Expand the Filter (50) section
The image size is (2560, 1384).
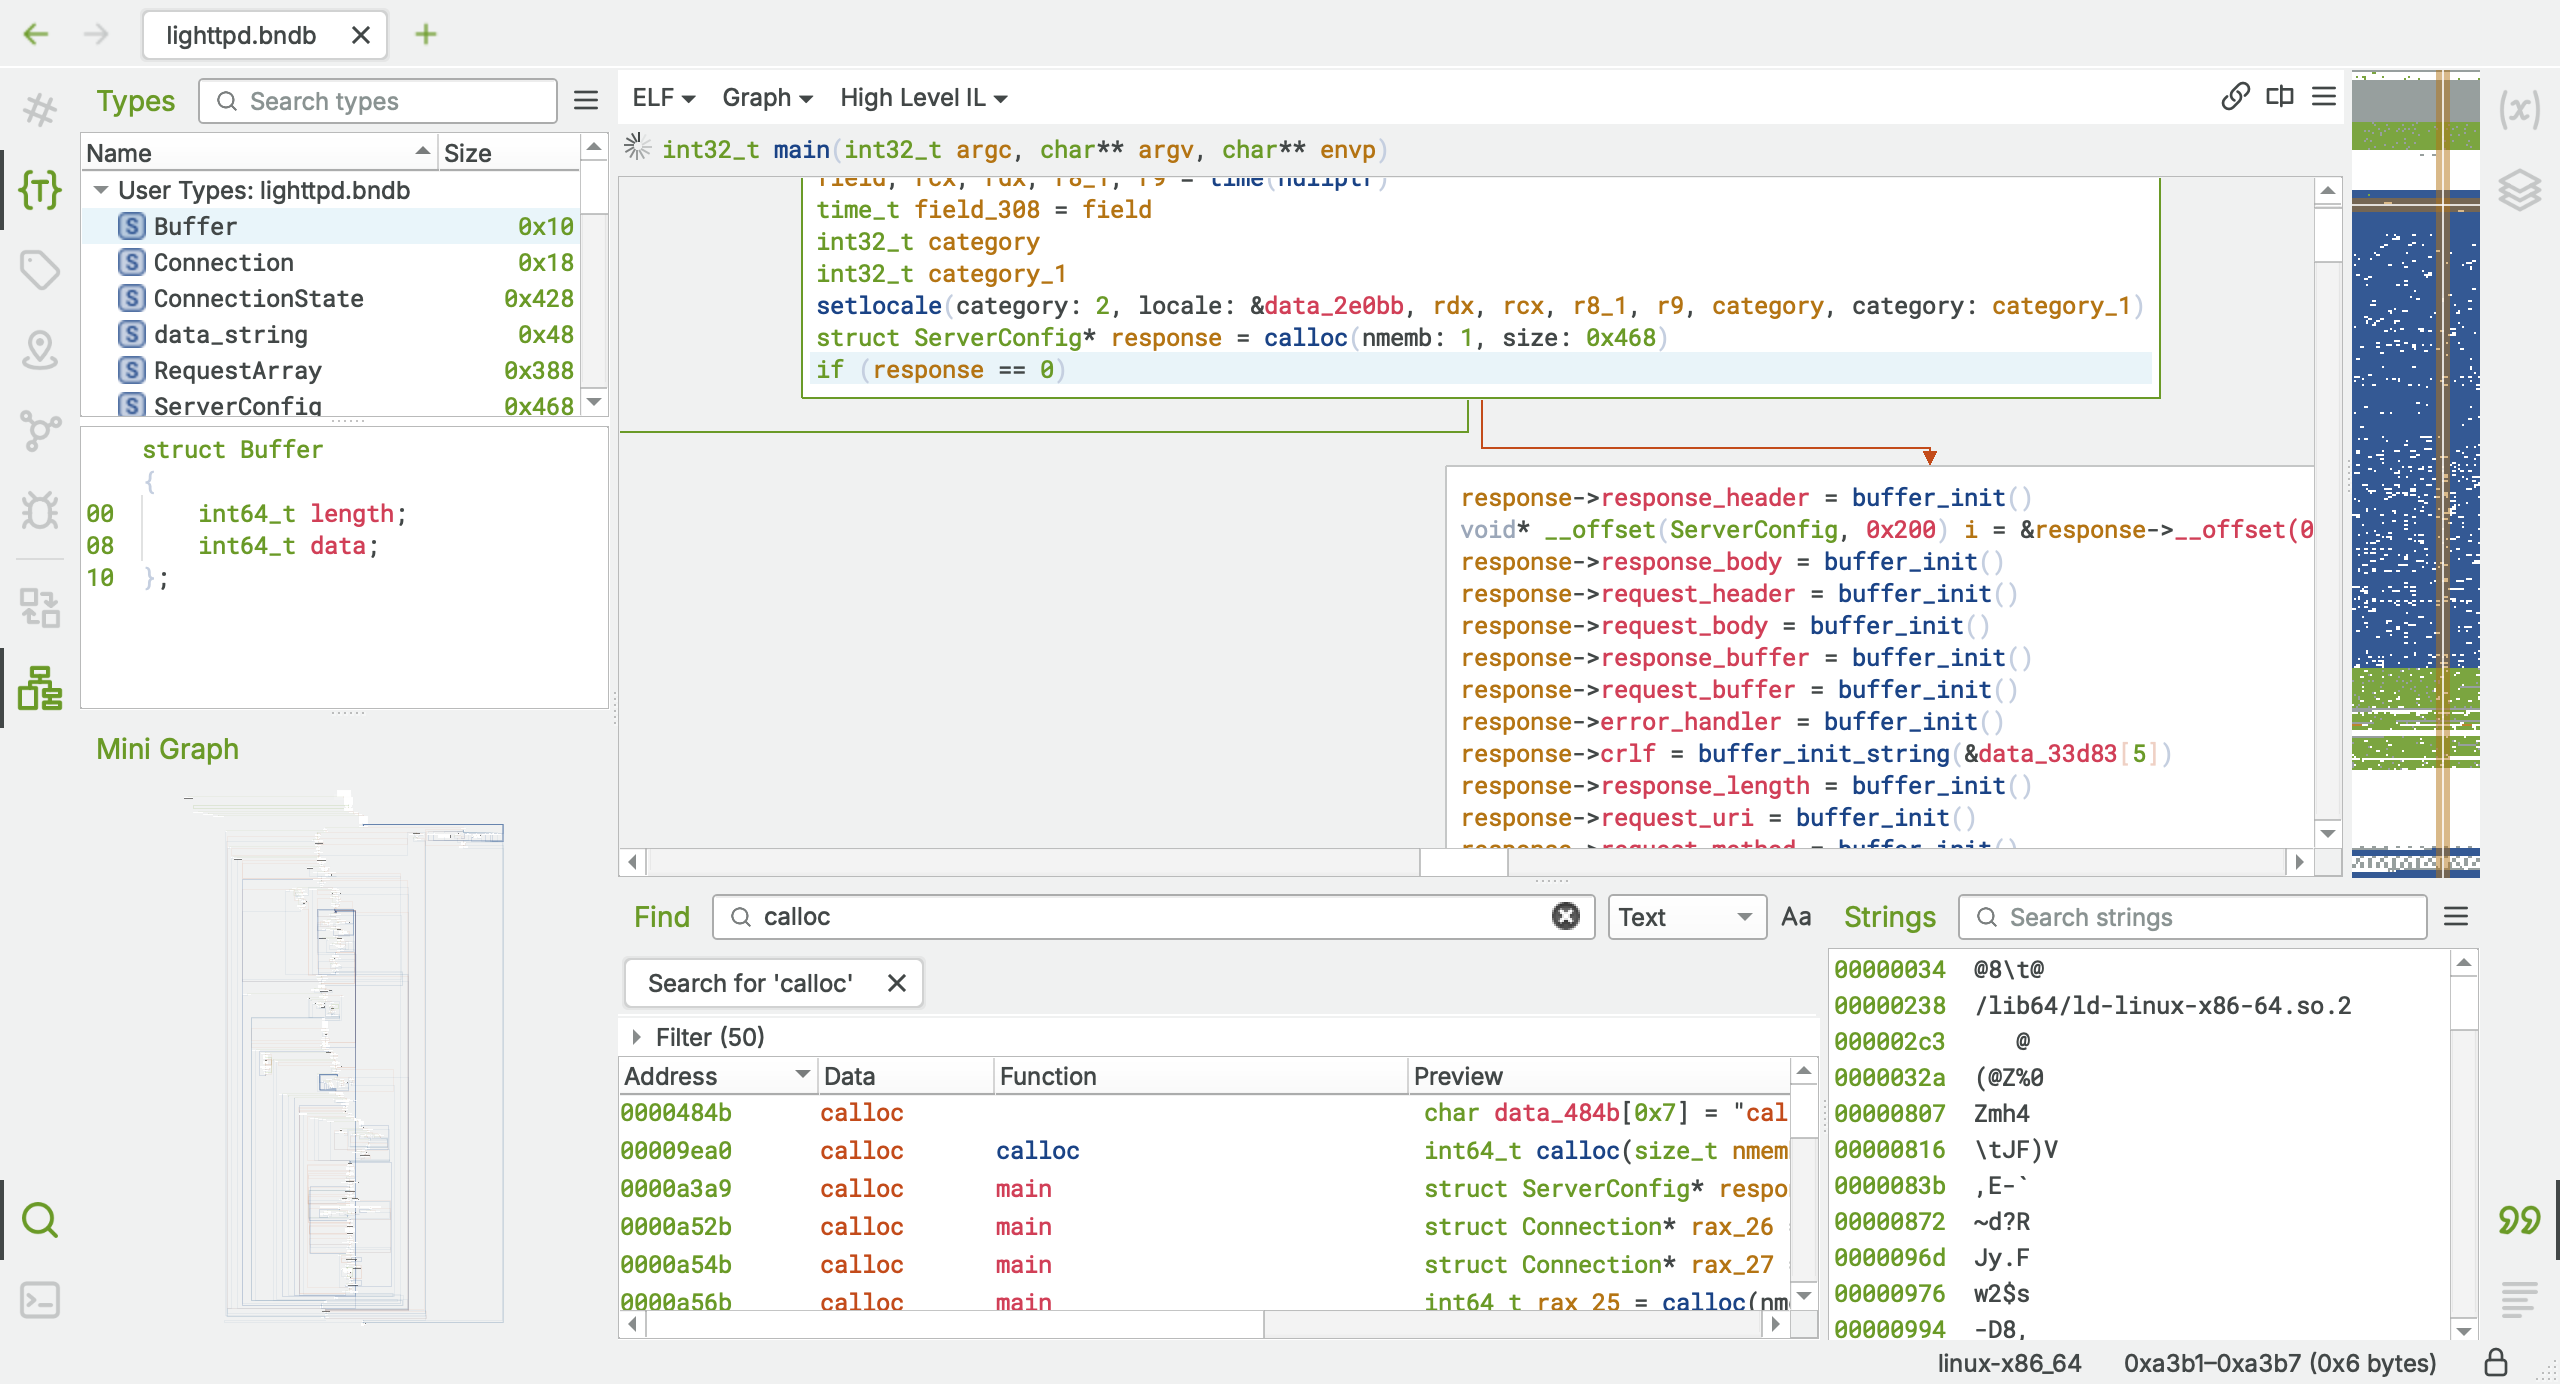pos(636,1037)
